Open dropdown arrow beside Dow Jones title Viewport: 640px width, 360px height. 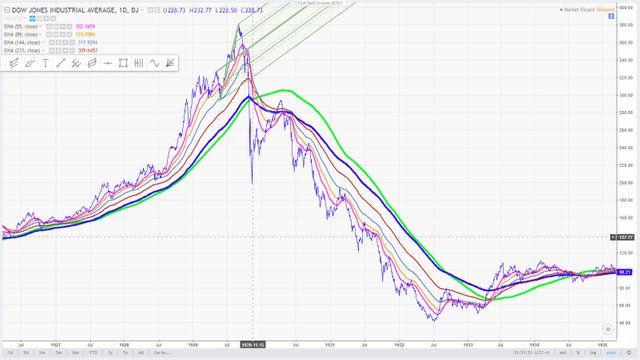143,10
